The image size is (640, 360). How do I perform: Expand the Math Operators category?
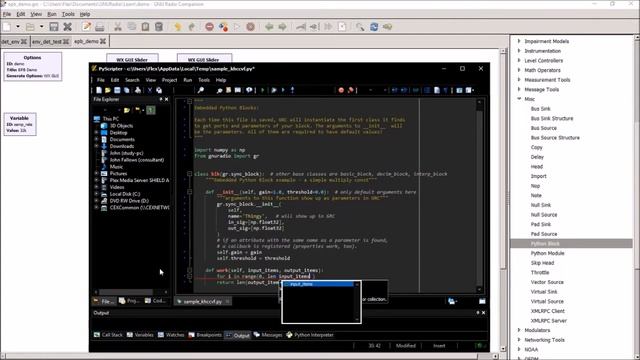(519, 70)
